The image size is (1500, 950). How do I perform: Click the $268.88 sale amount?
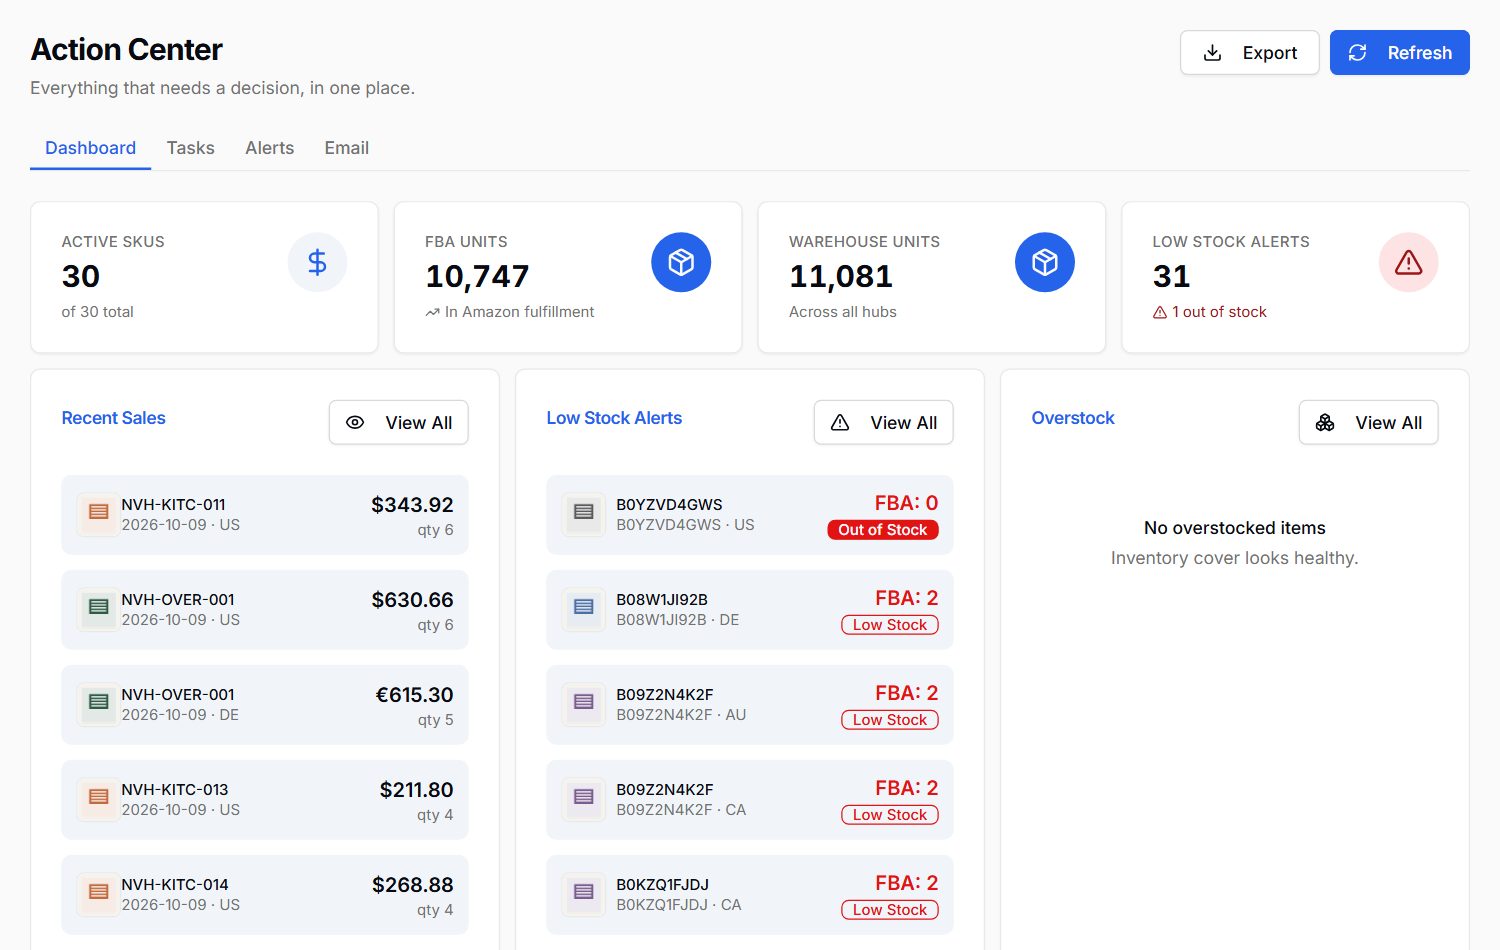[x=412, y=885]
